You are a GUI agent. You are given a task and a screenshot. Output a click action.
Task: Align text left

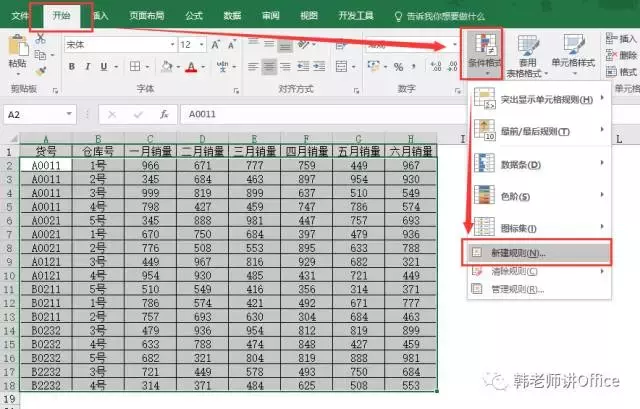pos(253,66)
